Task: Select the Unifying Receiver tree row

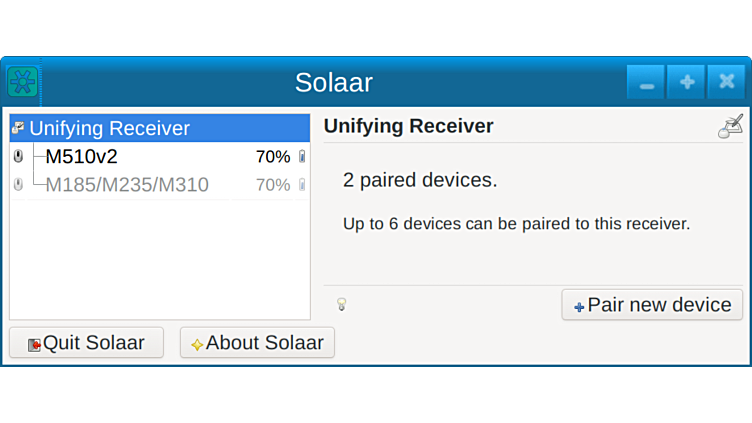Action: [110, 128]
